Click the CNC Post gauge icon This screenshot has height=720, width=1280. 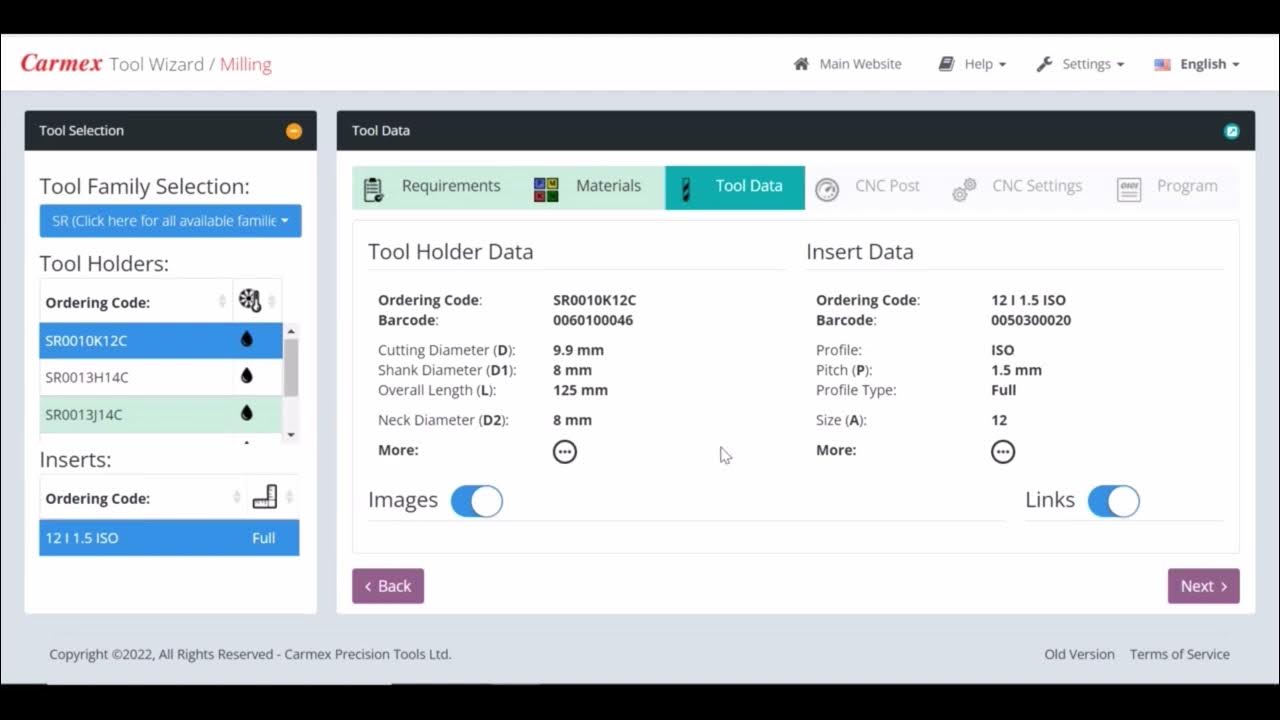click(827, 190)
